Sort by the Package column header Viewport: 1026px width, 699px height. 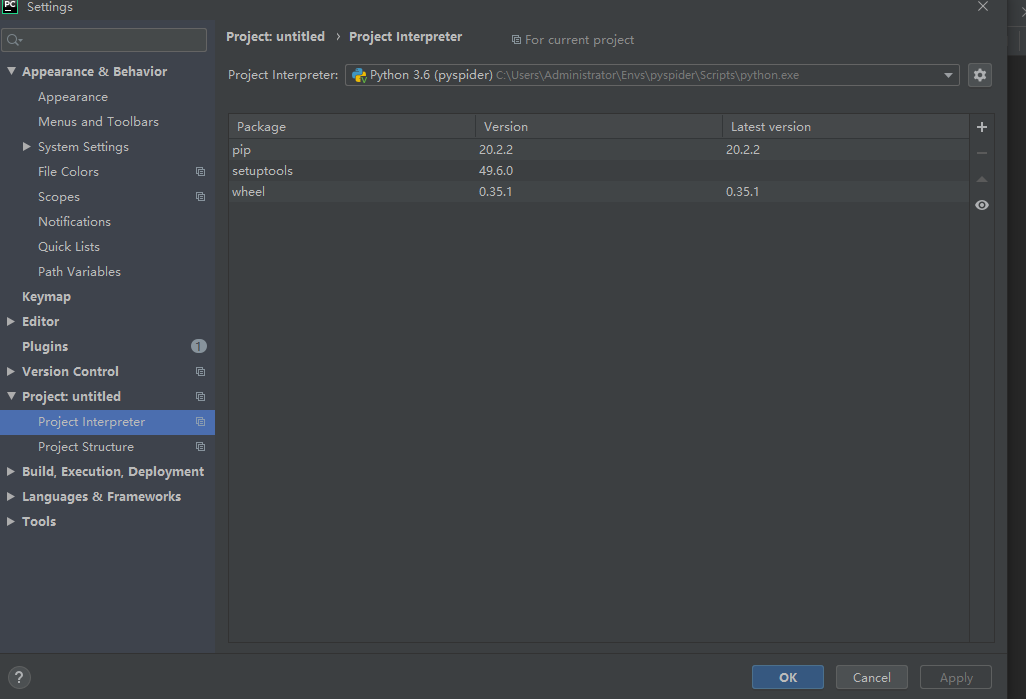click(x=352, y=127)
